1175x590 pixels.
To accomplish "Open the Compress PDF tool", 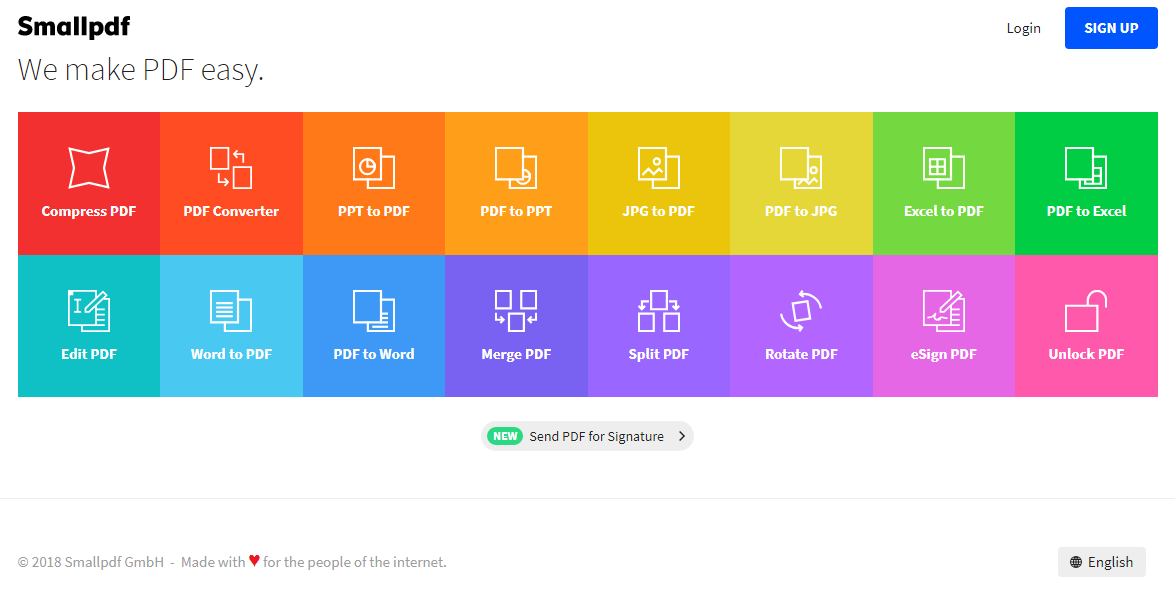I will (x=88, y=183).
